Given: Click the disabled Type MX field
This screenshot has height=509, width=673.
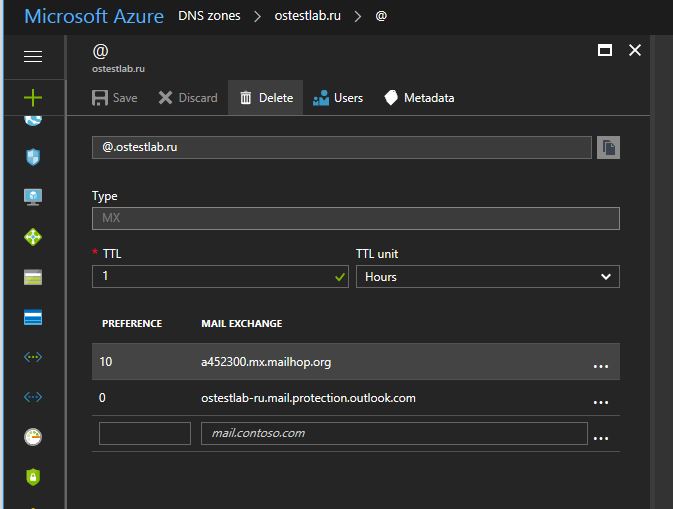Looking at the screenshot, I should (x=356, y=218).
